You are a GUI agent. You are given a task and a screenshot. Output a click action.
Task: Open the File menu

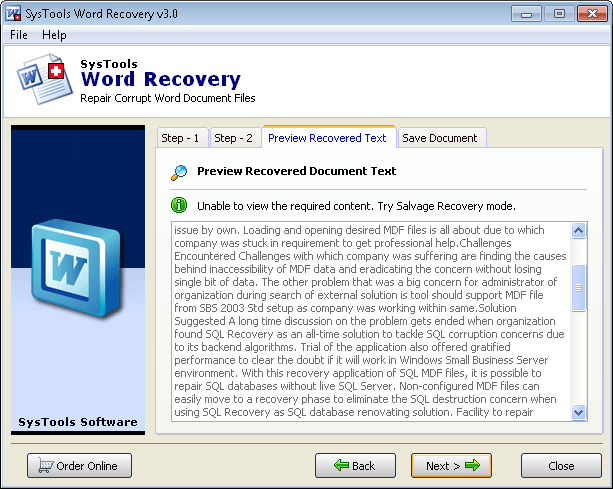pos(19,35)
